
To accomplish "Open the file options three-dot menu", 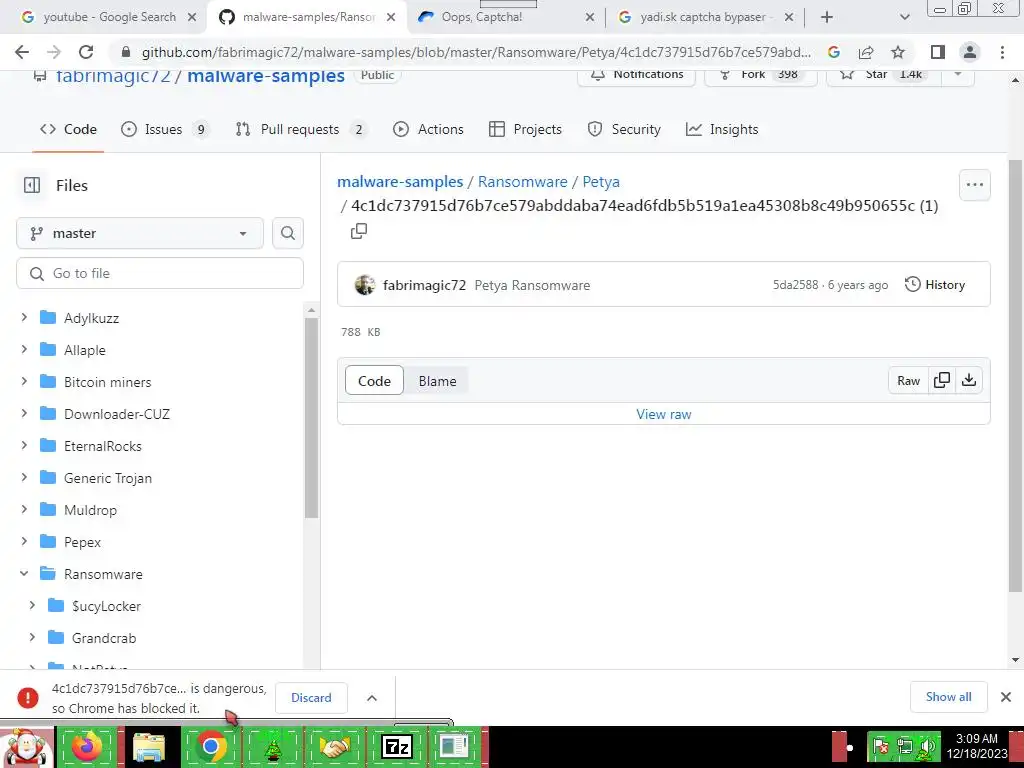I will pyautogui.click(x=974, y=185).
